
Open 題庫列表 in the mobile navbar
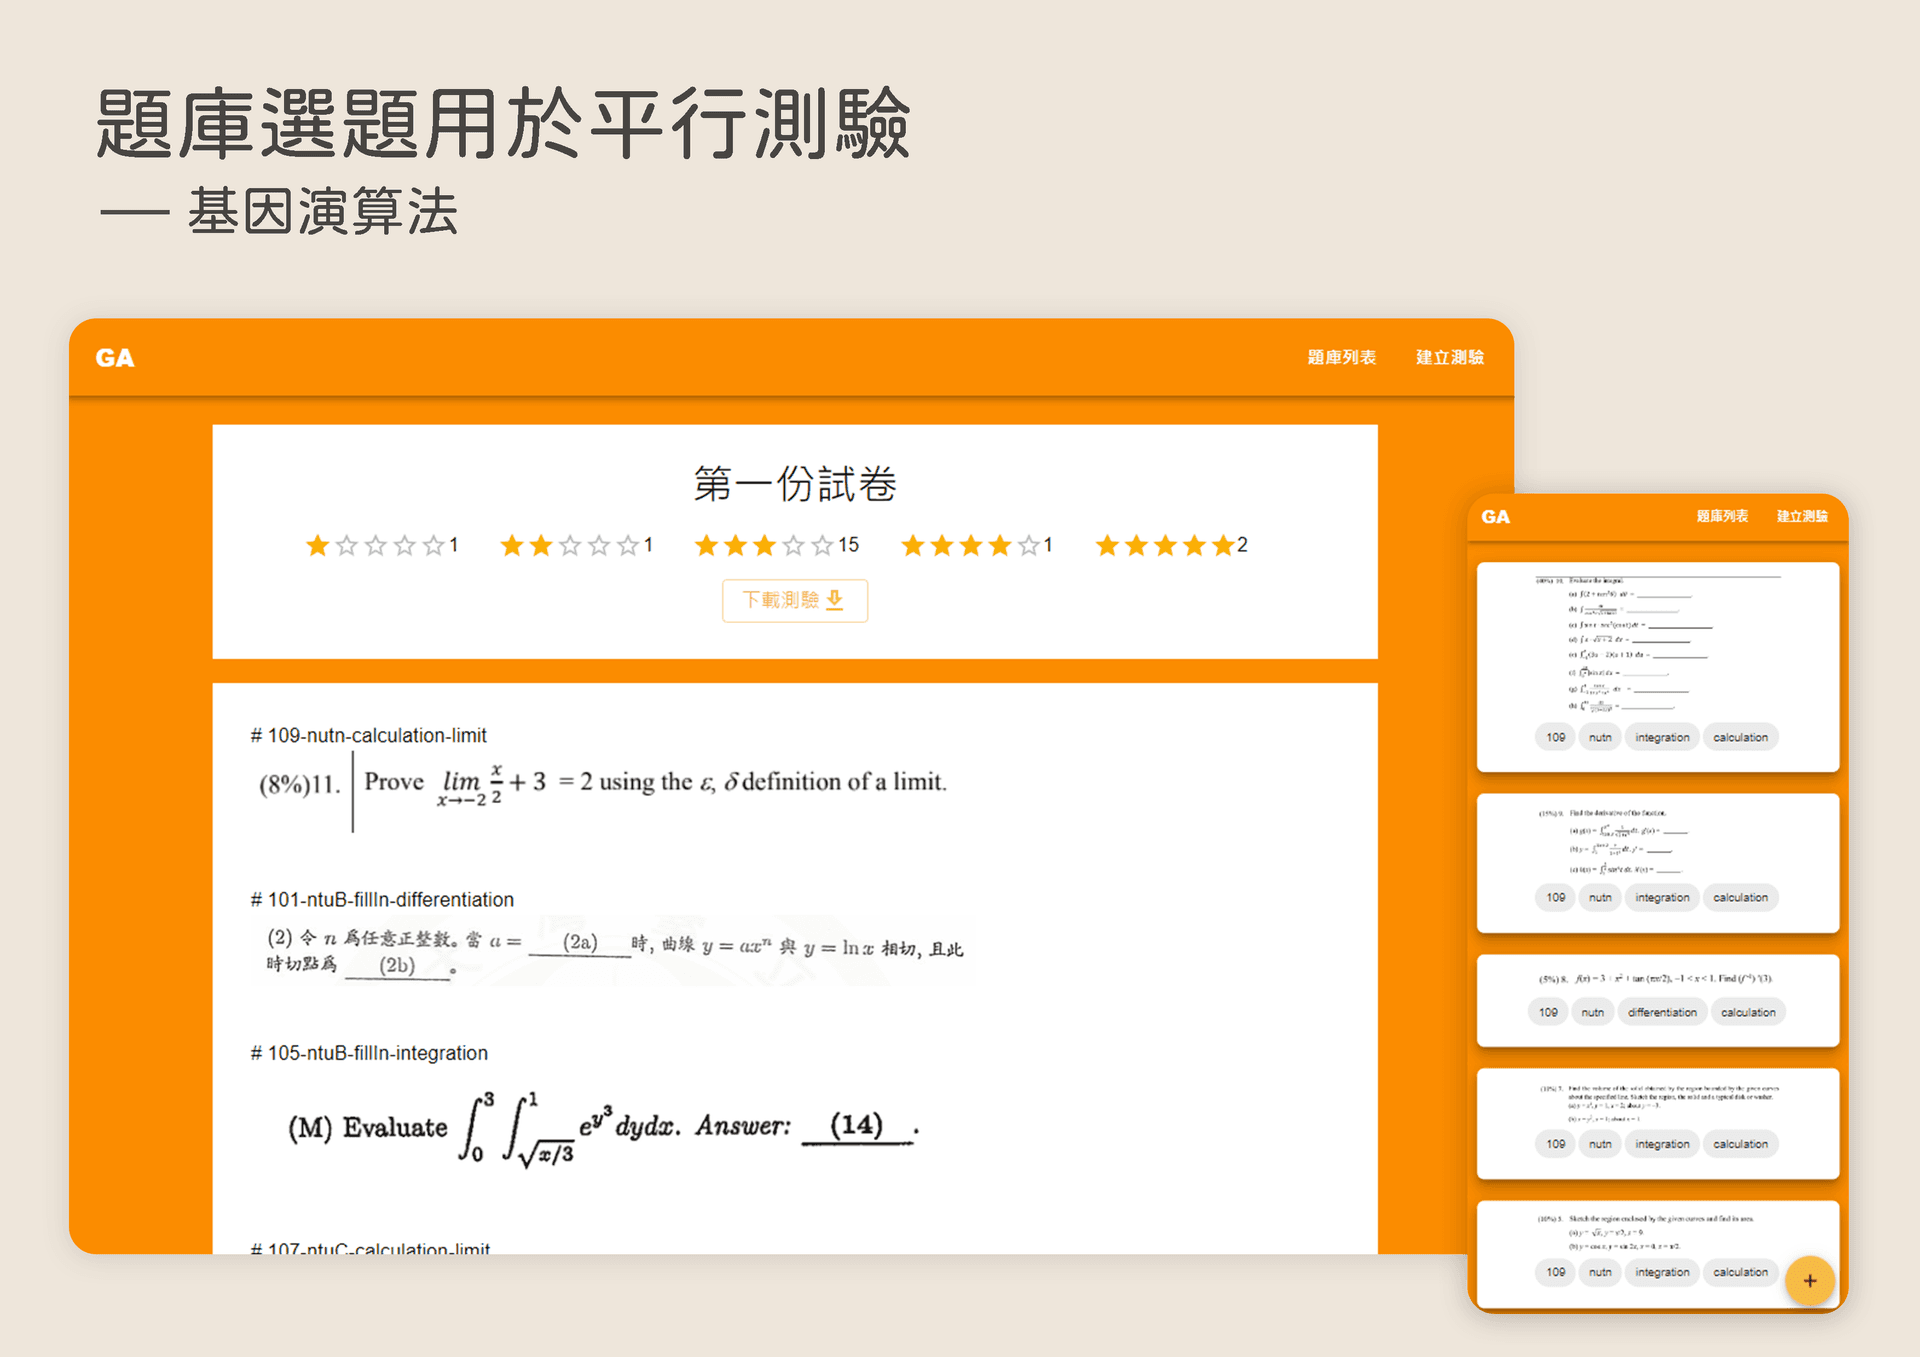[x=1722, y=516]
